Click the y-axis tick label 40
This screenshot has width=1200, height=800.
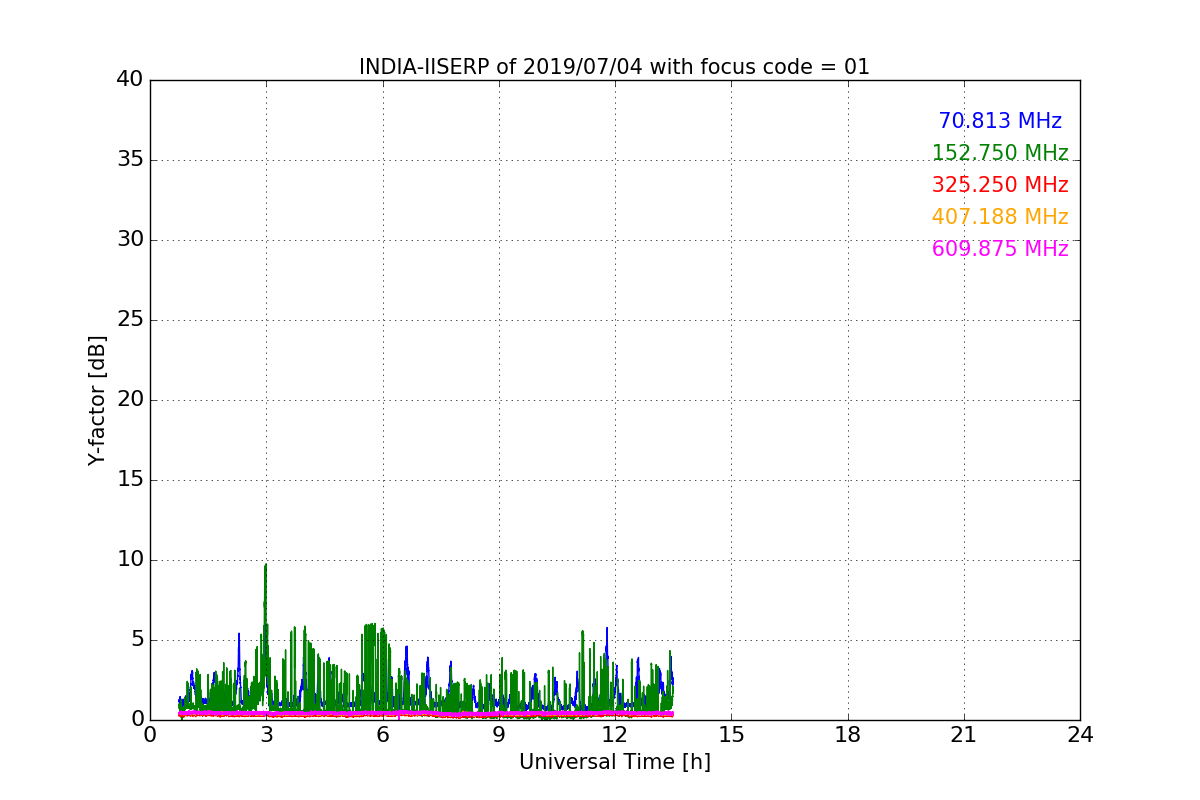(130, 80)
